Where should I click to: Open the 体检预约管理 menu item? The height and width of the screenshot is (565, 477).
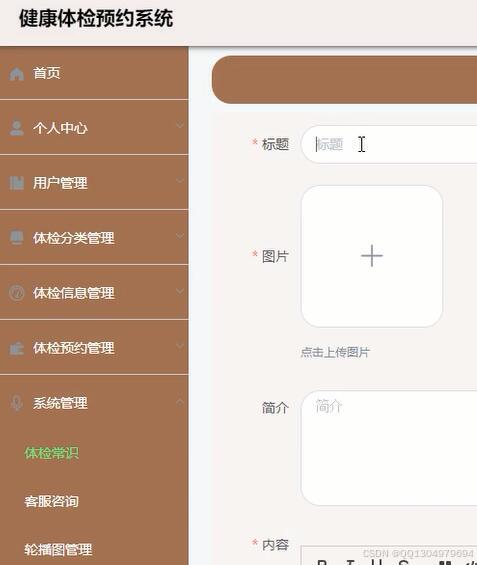94,348
